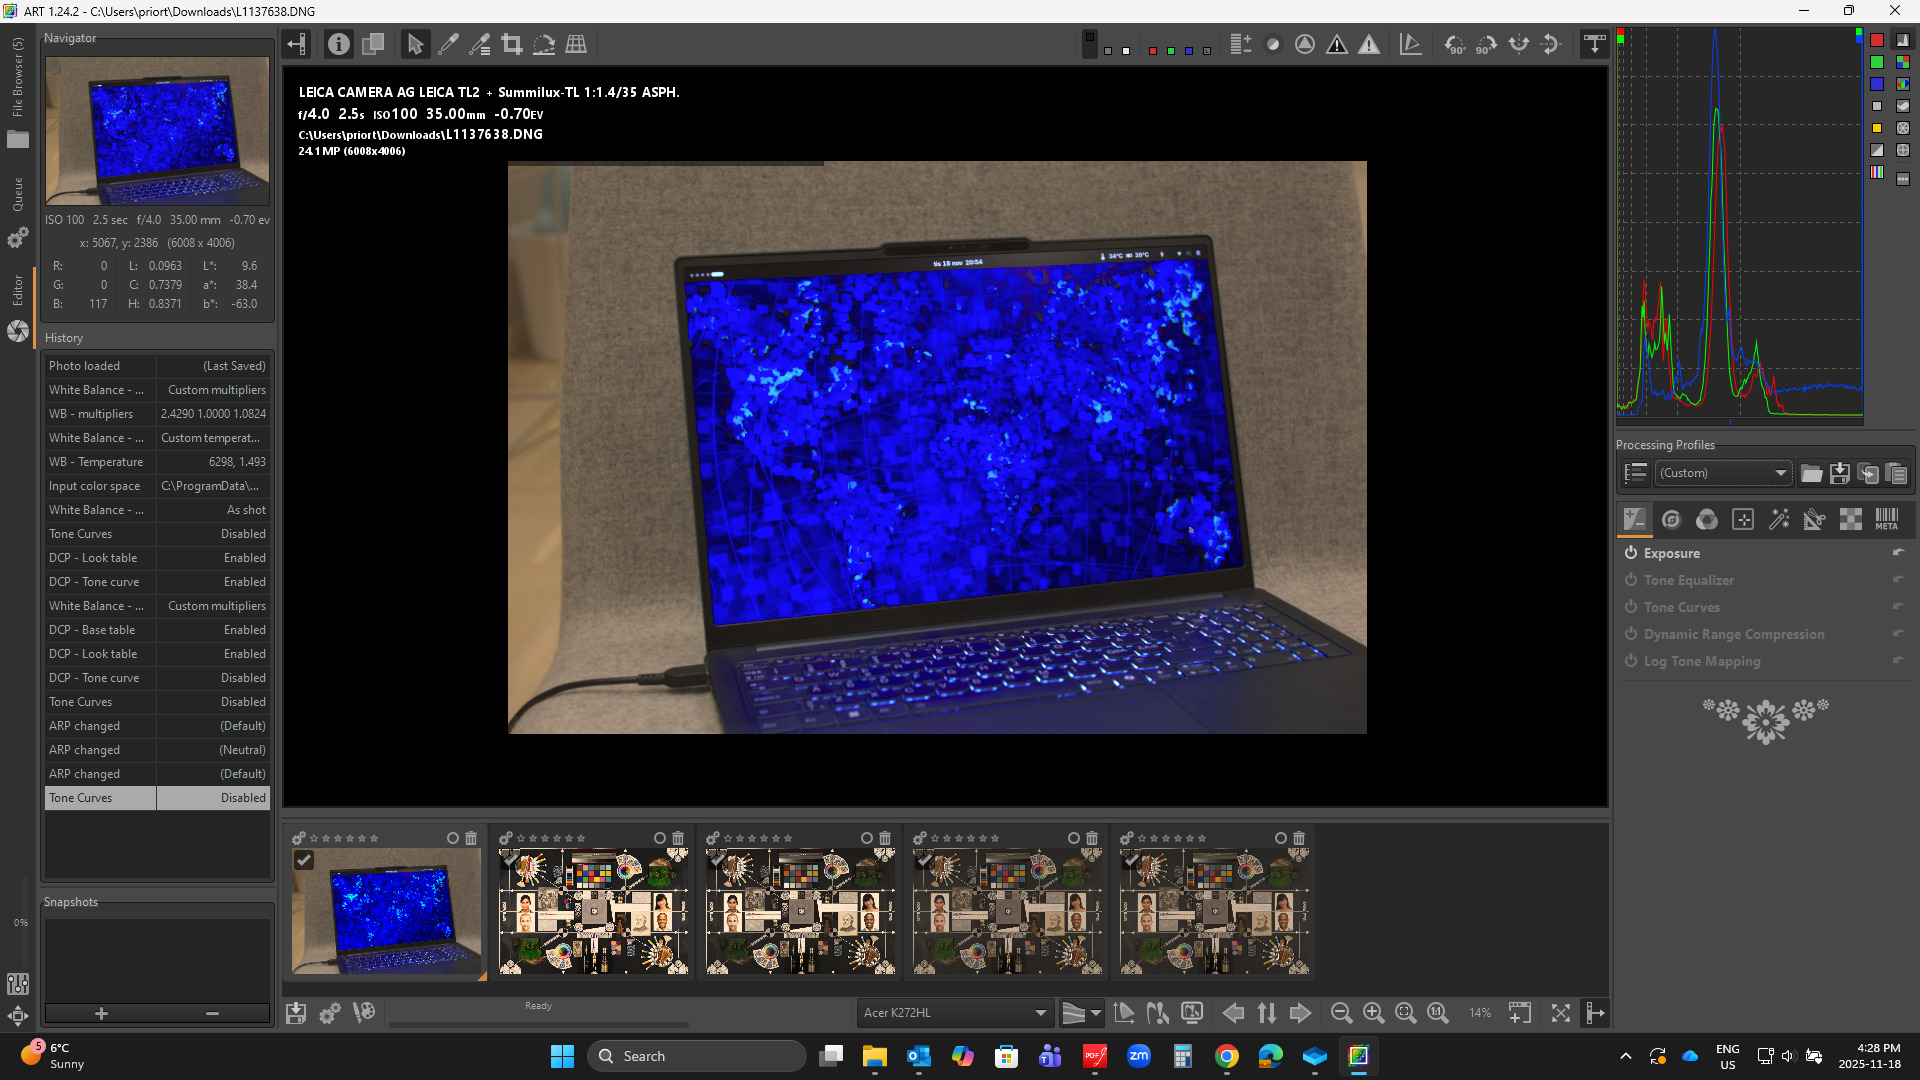Select the Crop tool in the toolbar
This screenshot has height=1080, width=1920.
coord(512,44)
